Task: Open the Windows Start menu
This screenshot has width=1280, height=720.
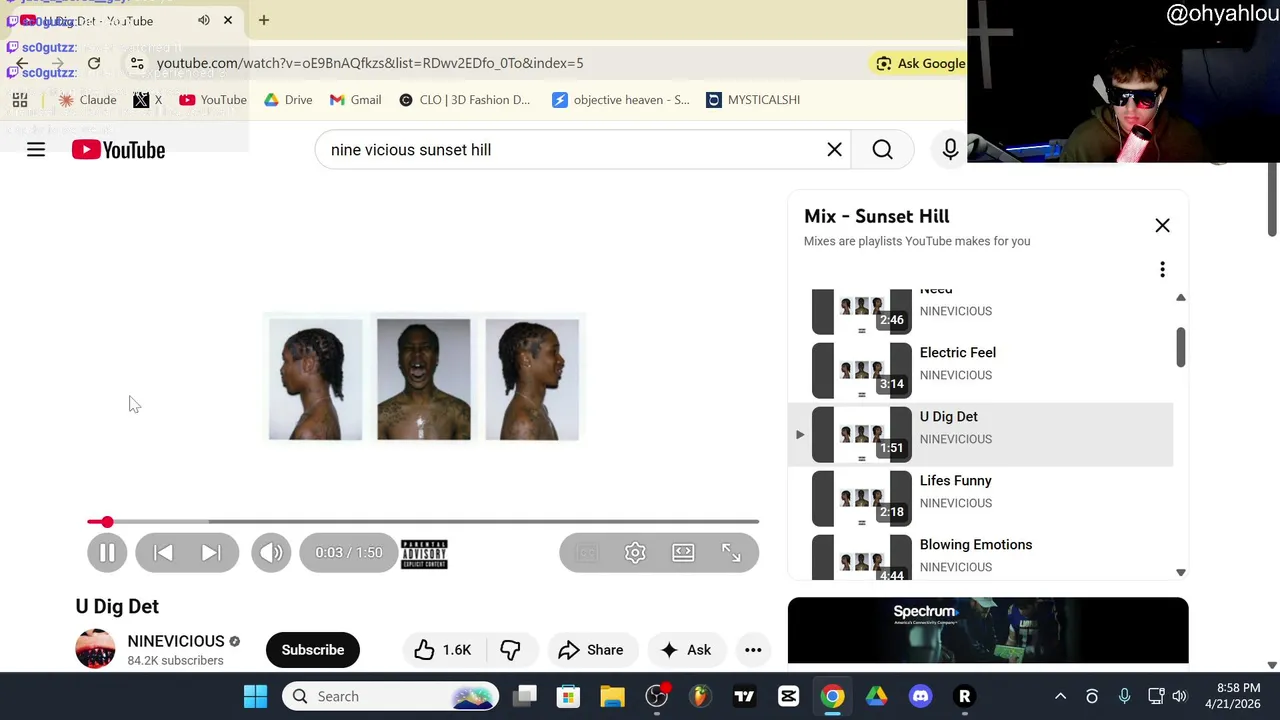Action: pyautogui.click(x=255, y=696)
